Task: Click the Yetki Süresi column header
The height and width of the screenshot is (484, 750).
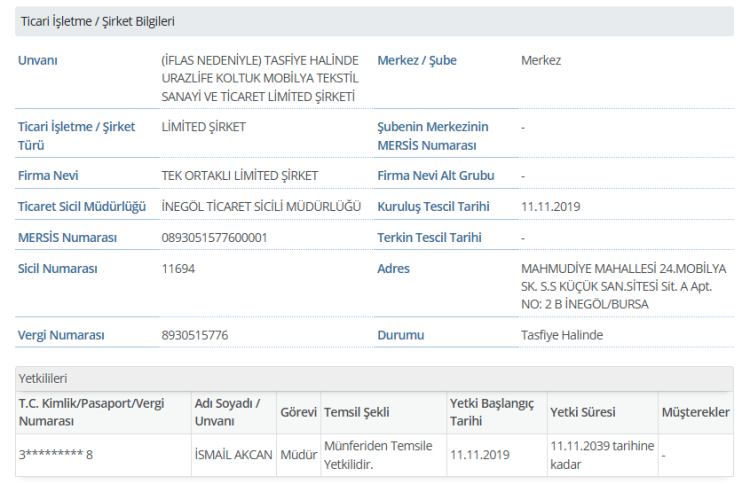Action: [x=583, y=412]
